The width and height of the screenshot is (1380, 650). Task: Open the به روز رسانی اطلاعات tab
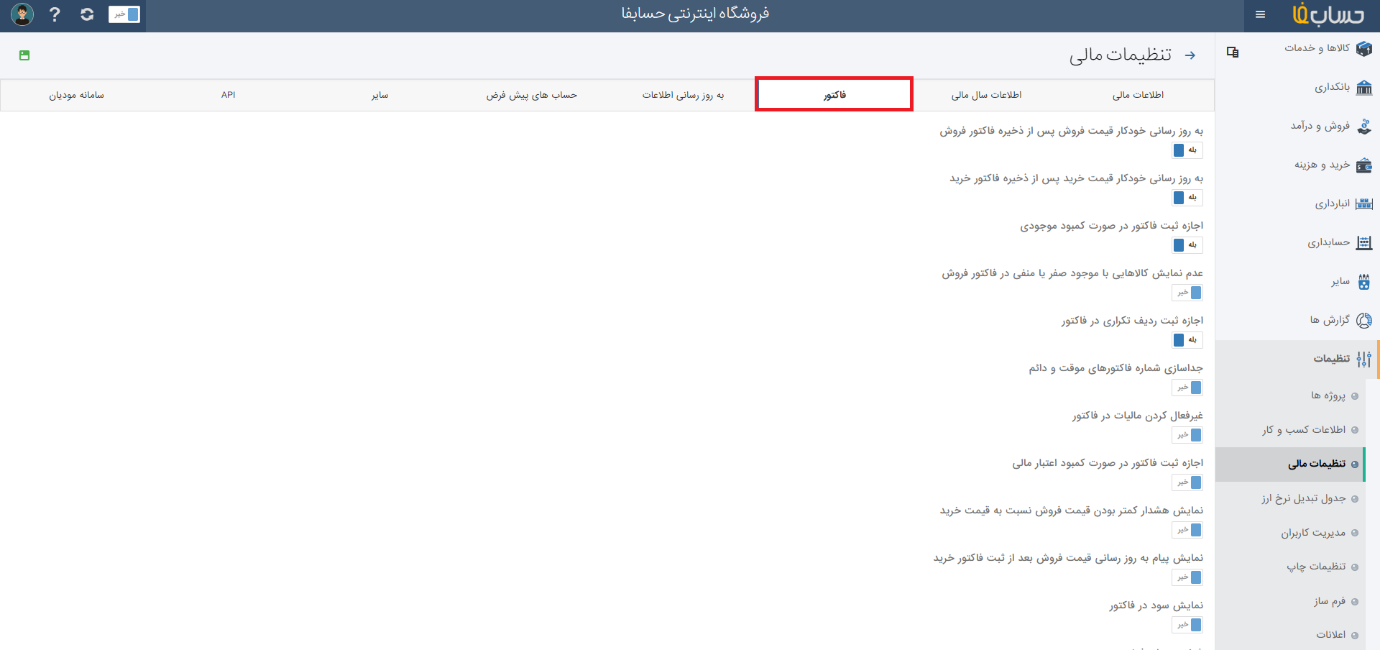[x=684, y=95]
